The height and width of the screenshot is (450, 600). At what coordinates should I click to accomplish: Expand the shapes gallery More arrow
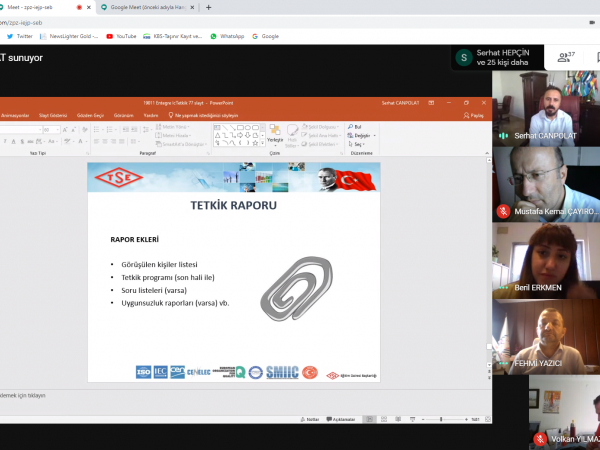click(x=262, y=143)
